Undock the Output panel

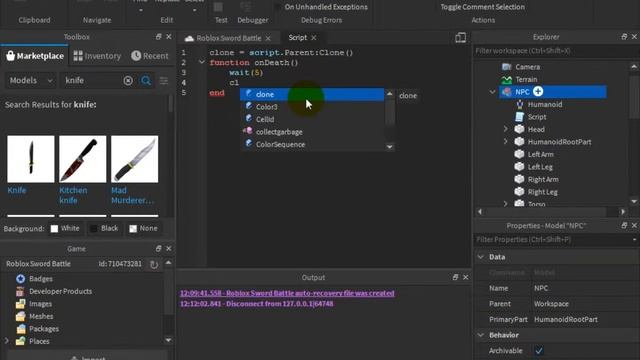(x=456, y=277)
